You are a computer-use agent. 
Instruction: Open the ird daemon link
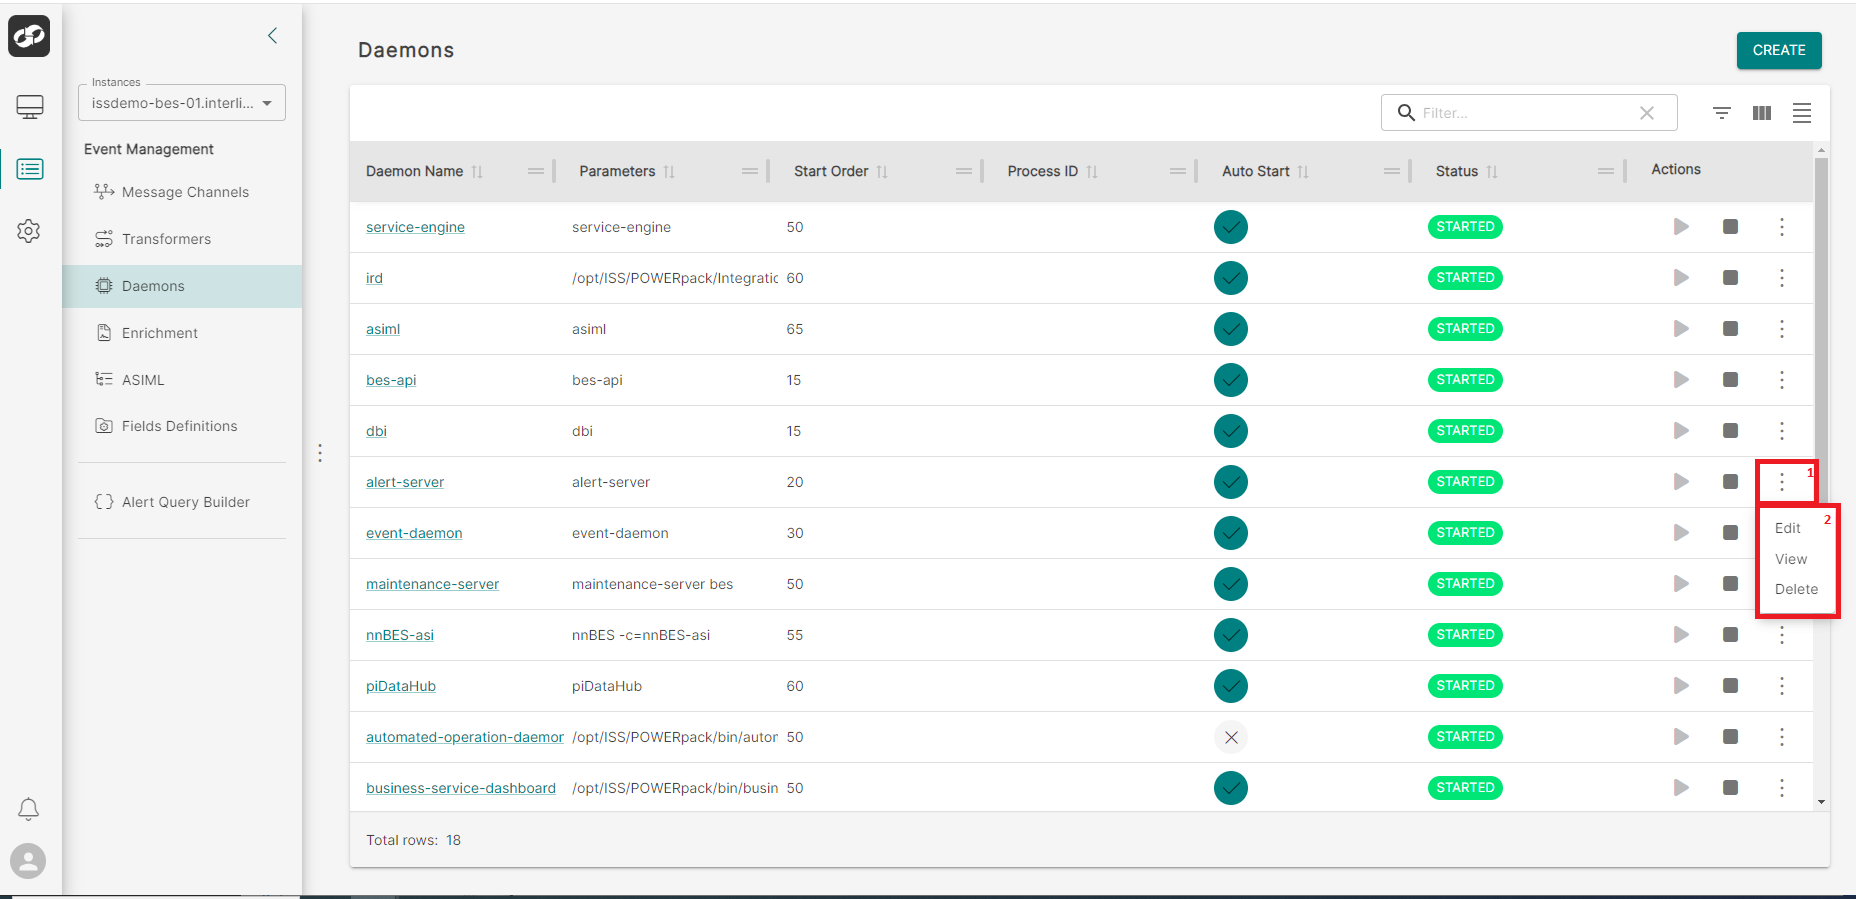click(x=374, y=278)
